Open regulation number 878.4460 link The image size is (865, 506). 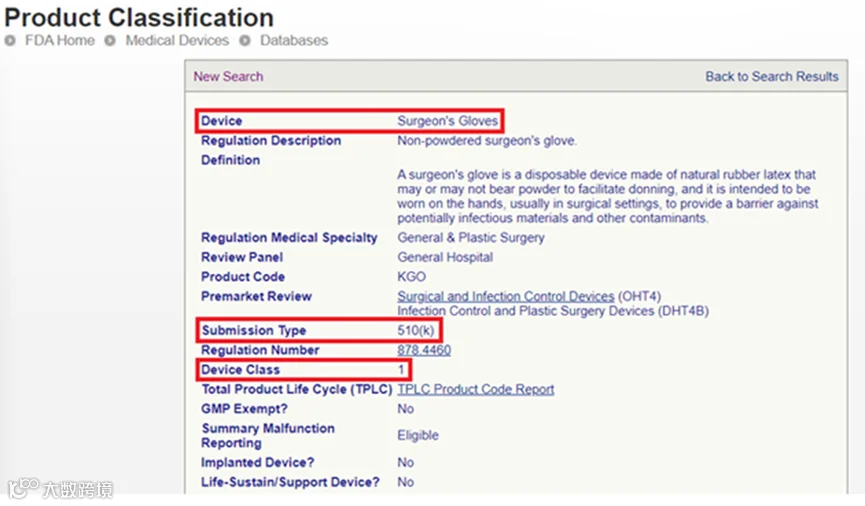[x=424, y=350]
